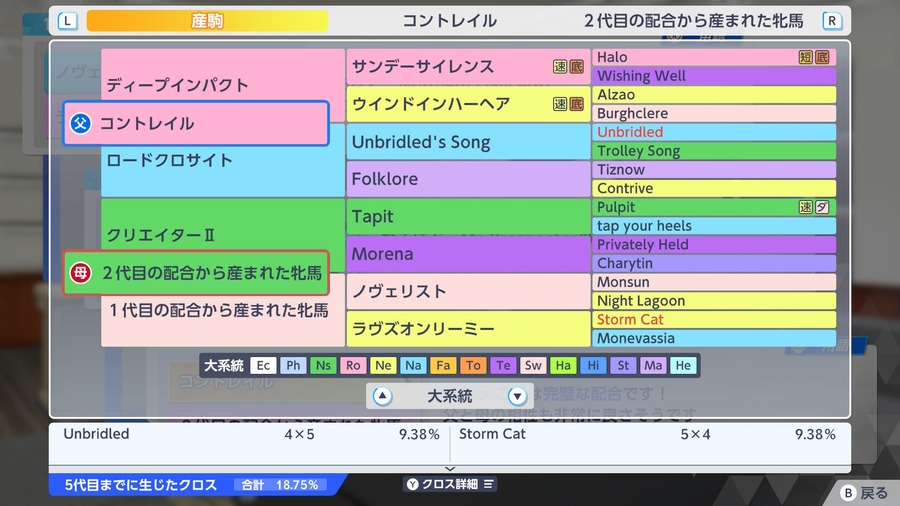The image size is (900, 506).
Task: Click the mother (母) badge icon
Action: (80, 273)
